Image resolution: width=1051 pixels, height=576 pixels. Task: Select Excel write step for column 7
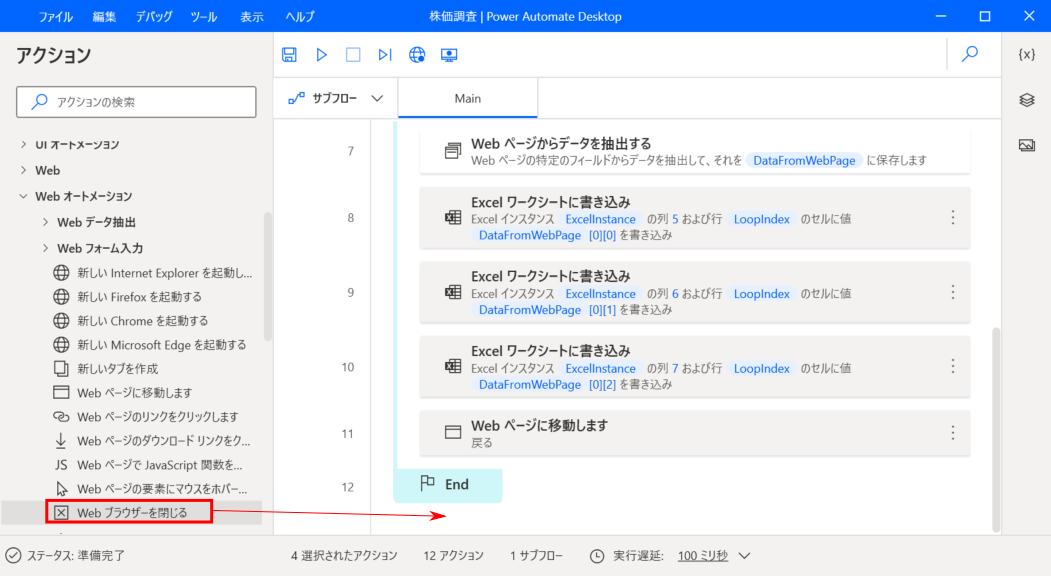pos(694,367)
